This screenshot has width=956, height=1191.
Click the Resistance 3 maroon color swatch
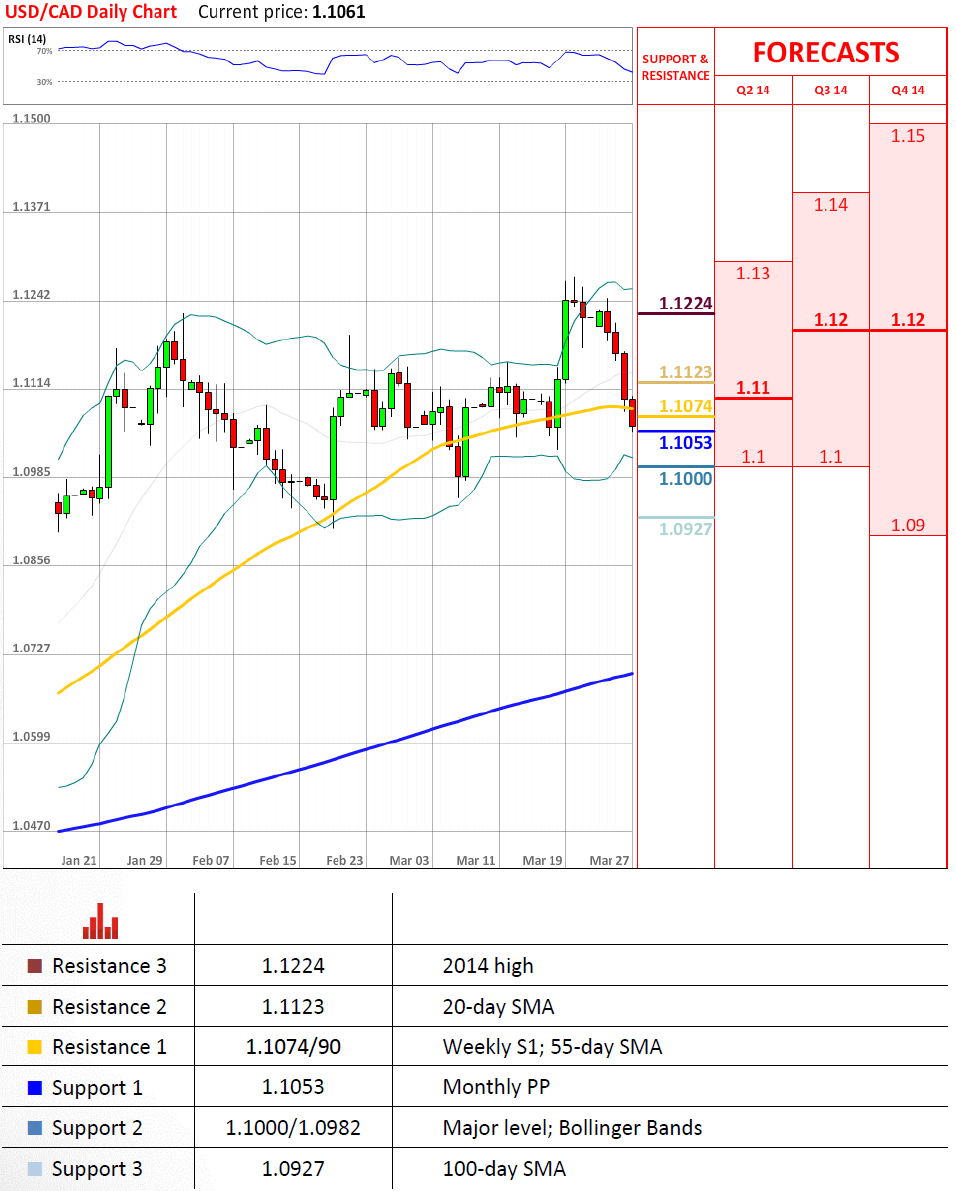(x=35, y=966)
